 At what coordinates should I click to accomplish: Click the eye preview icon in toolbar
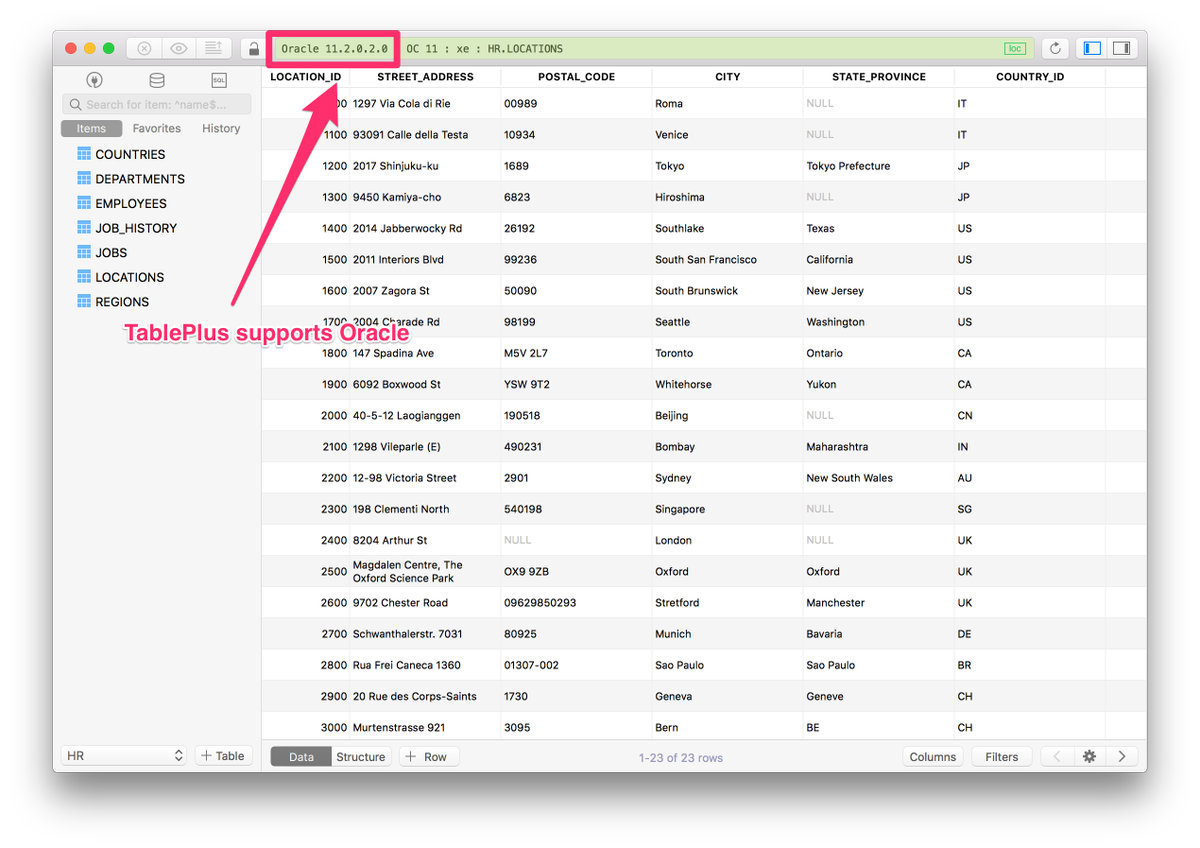[178, 47]
